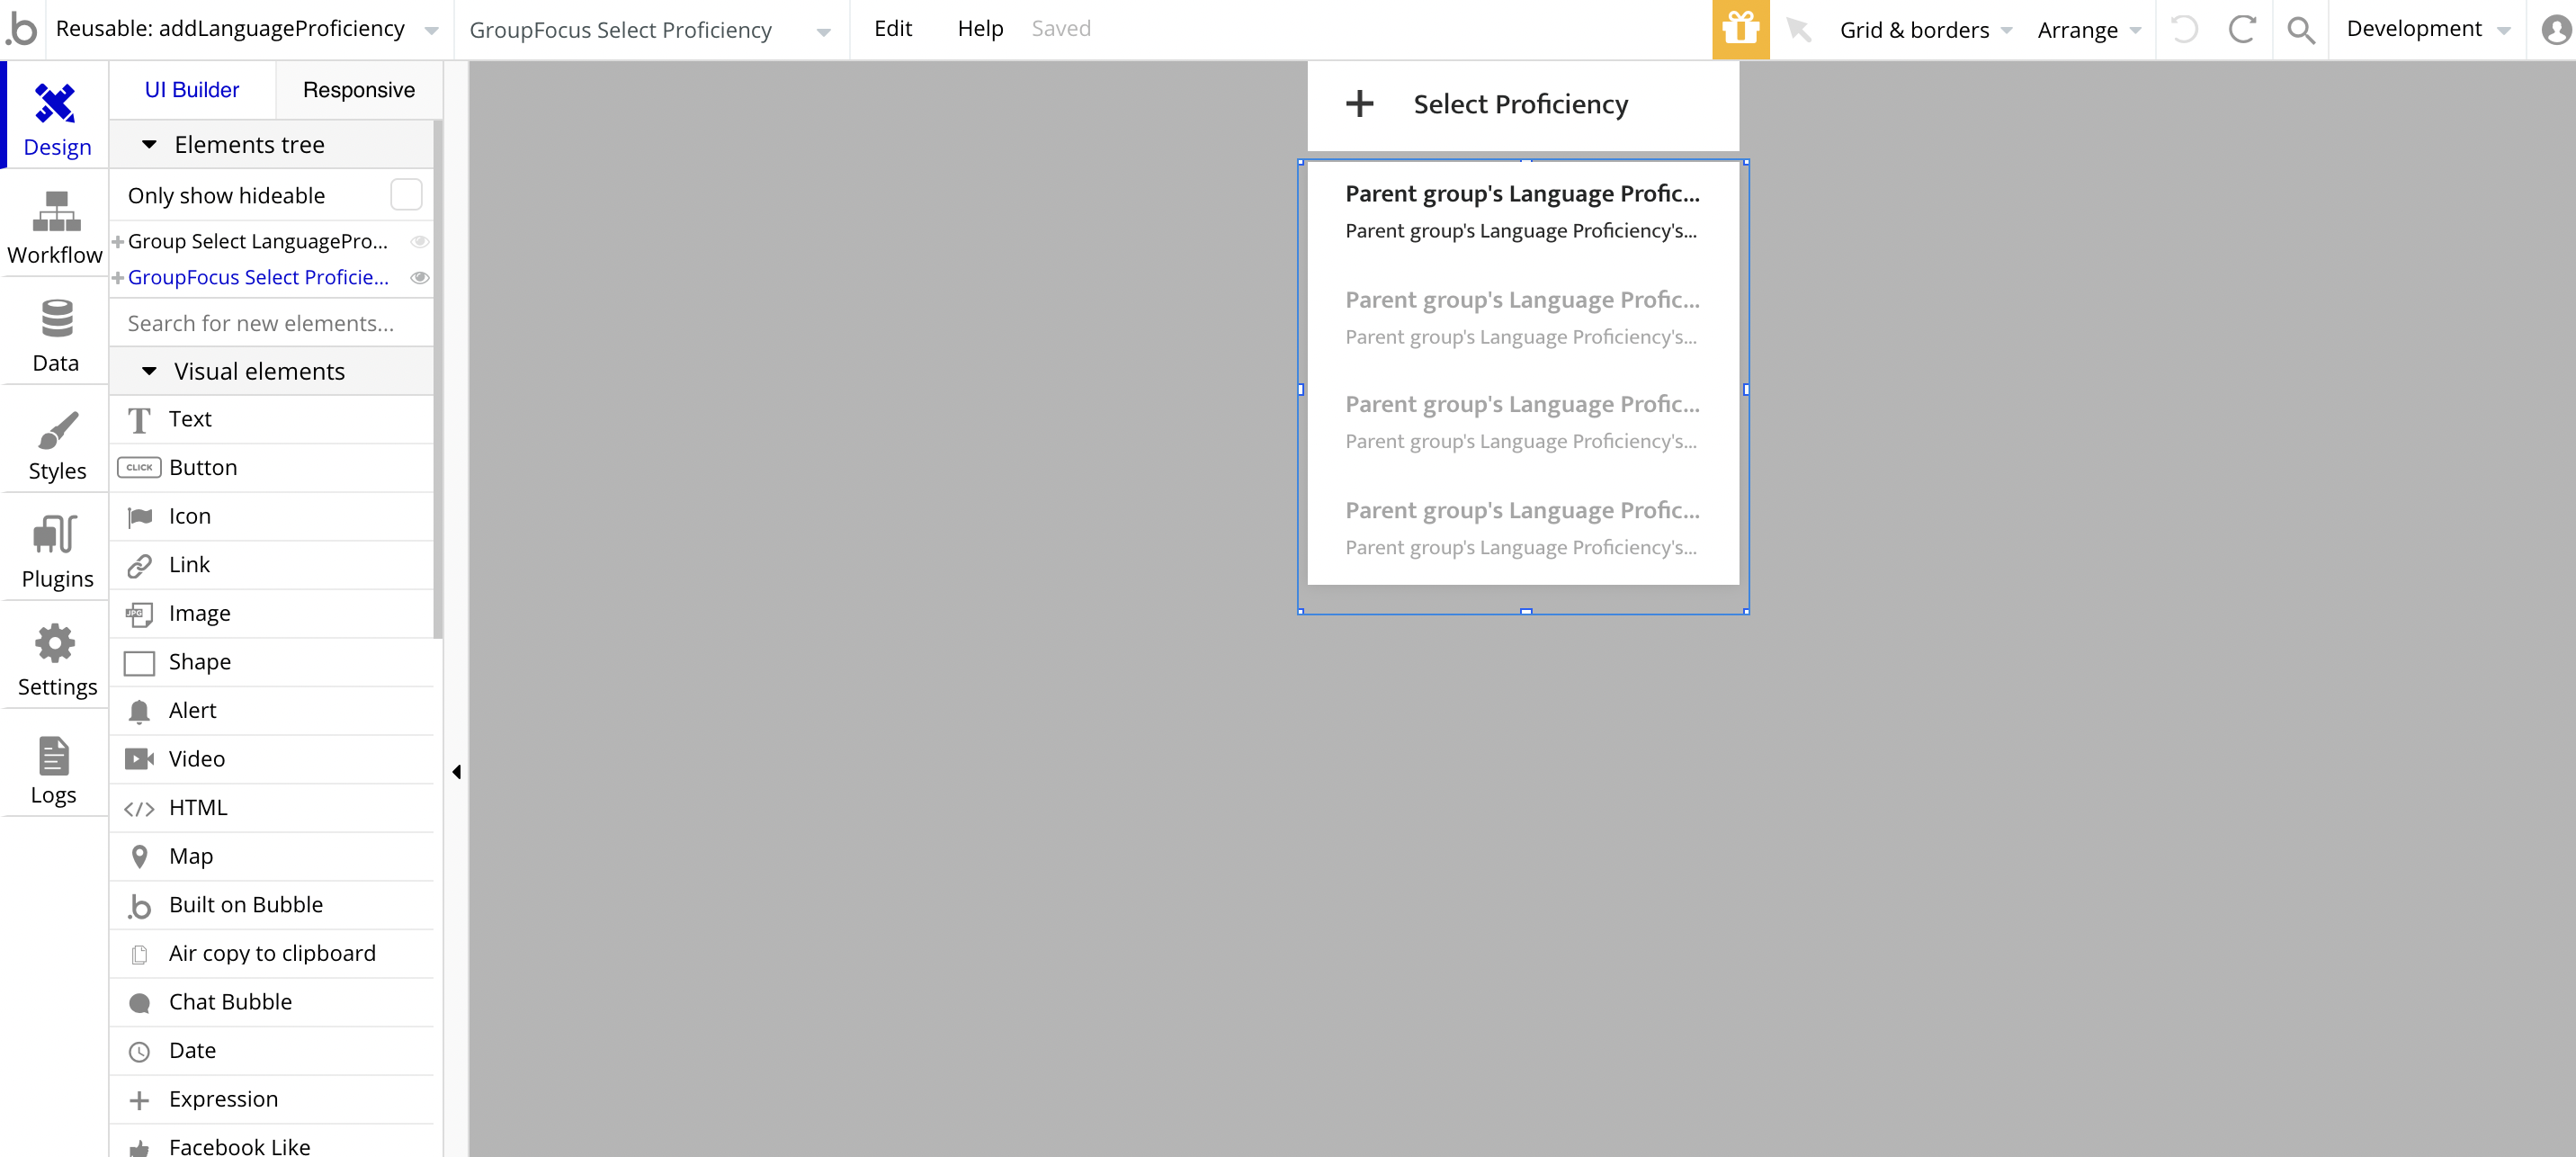This screenshot has height=1157, width=2576.
Task: Collapse the Elements tree section
Action: [149, 145]
